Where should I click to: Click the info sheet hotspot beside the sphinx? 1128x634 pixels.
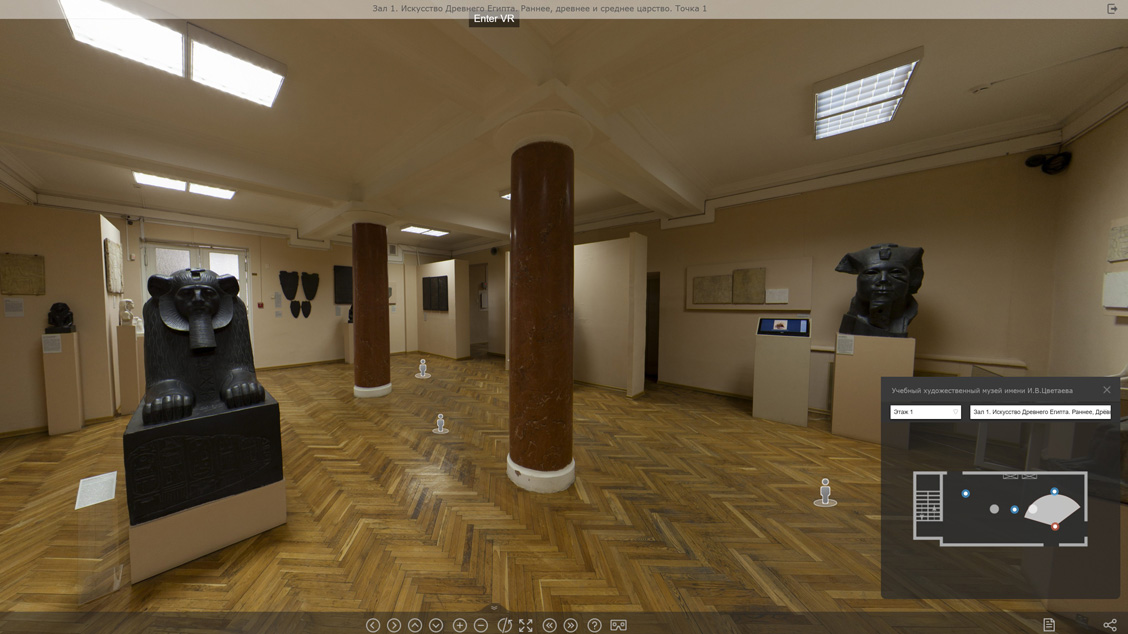(x=96, y=490)
